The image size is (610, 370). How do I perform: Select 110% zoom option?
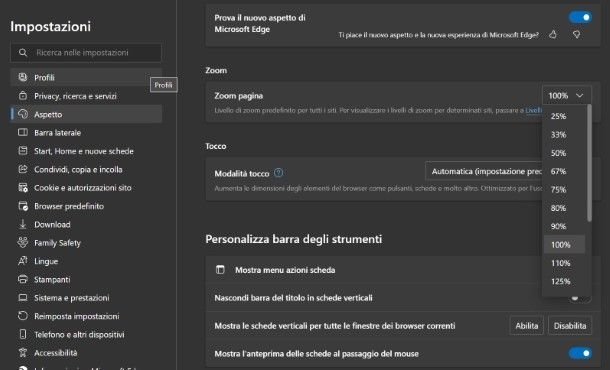tap(564, 263)
